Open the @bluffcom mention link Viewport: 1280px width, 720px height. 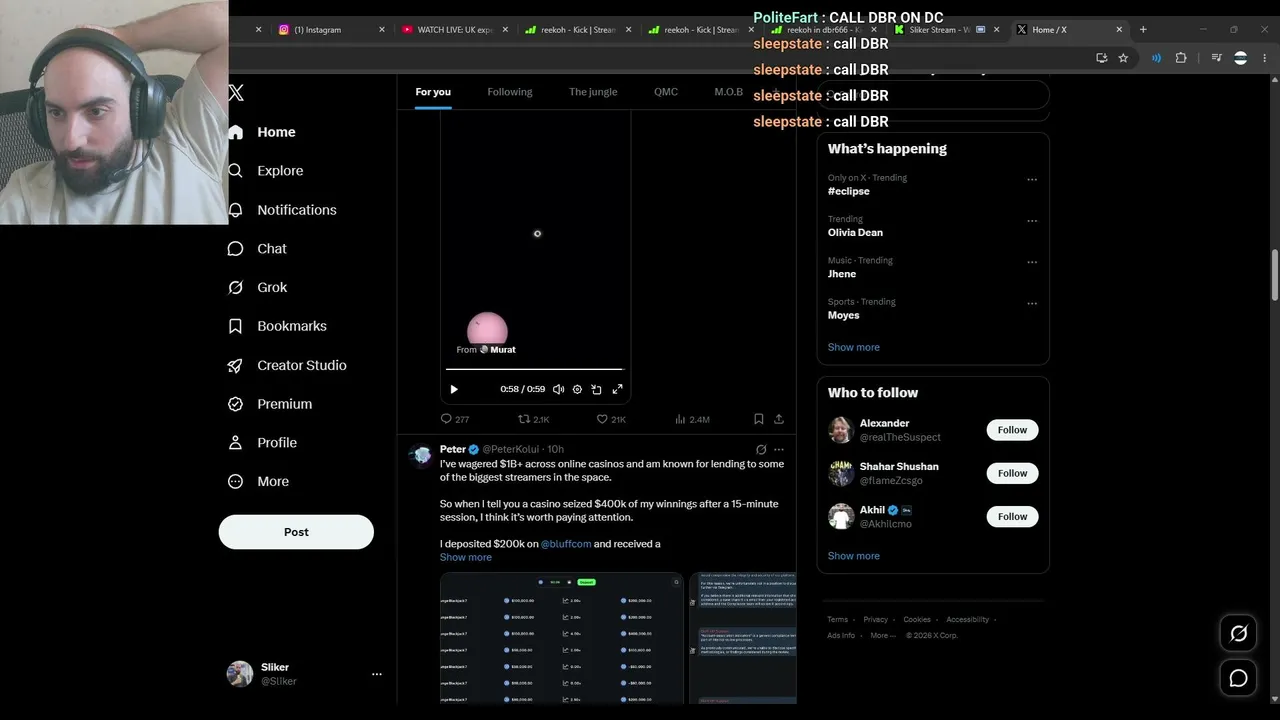click(x=566, y=544)
